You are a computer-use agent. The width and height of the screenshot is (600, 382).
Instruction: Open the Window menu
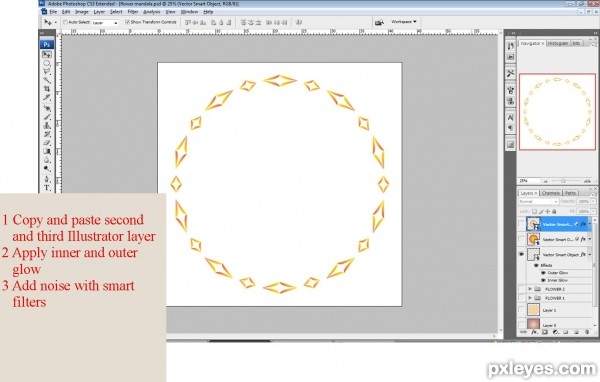click(189, 12)
